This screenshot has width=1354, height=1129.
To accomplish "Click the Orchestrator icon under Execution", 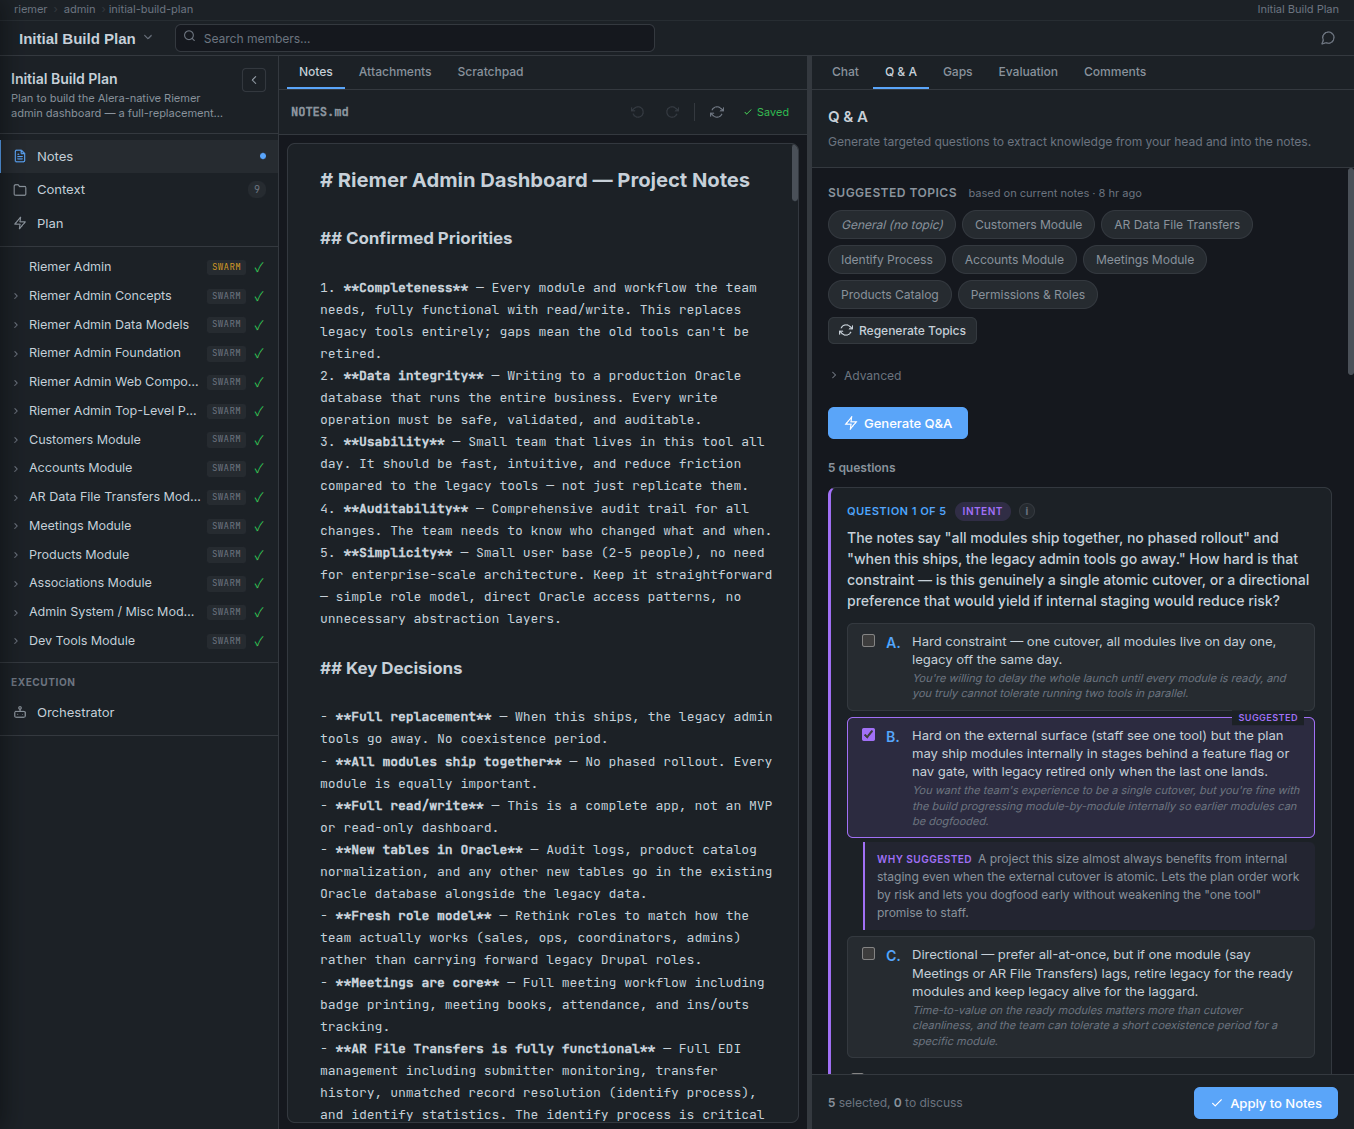I will pyautogui.click(x=20, y=712).
